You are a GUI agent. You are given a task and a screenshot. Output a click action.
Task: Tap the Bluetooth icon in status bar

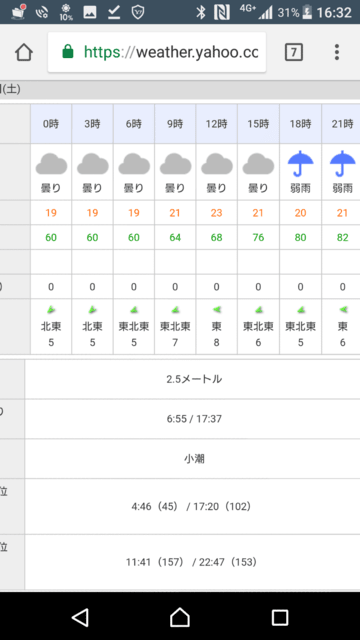tap(200, 12)
